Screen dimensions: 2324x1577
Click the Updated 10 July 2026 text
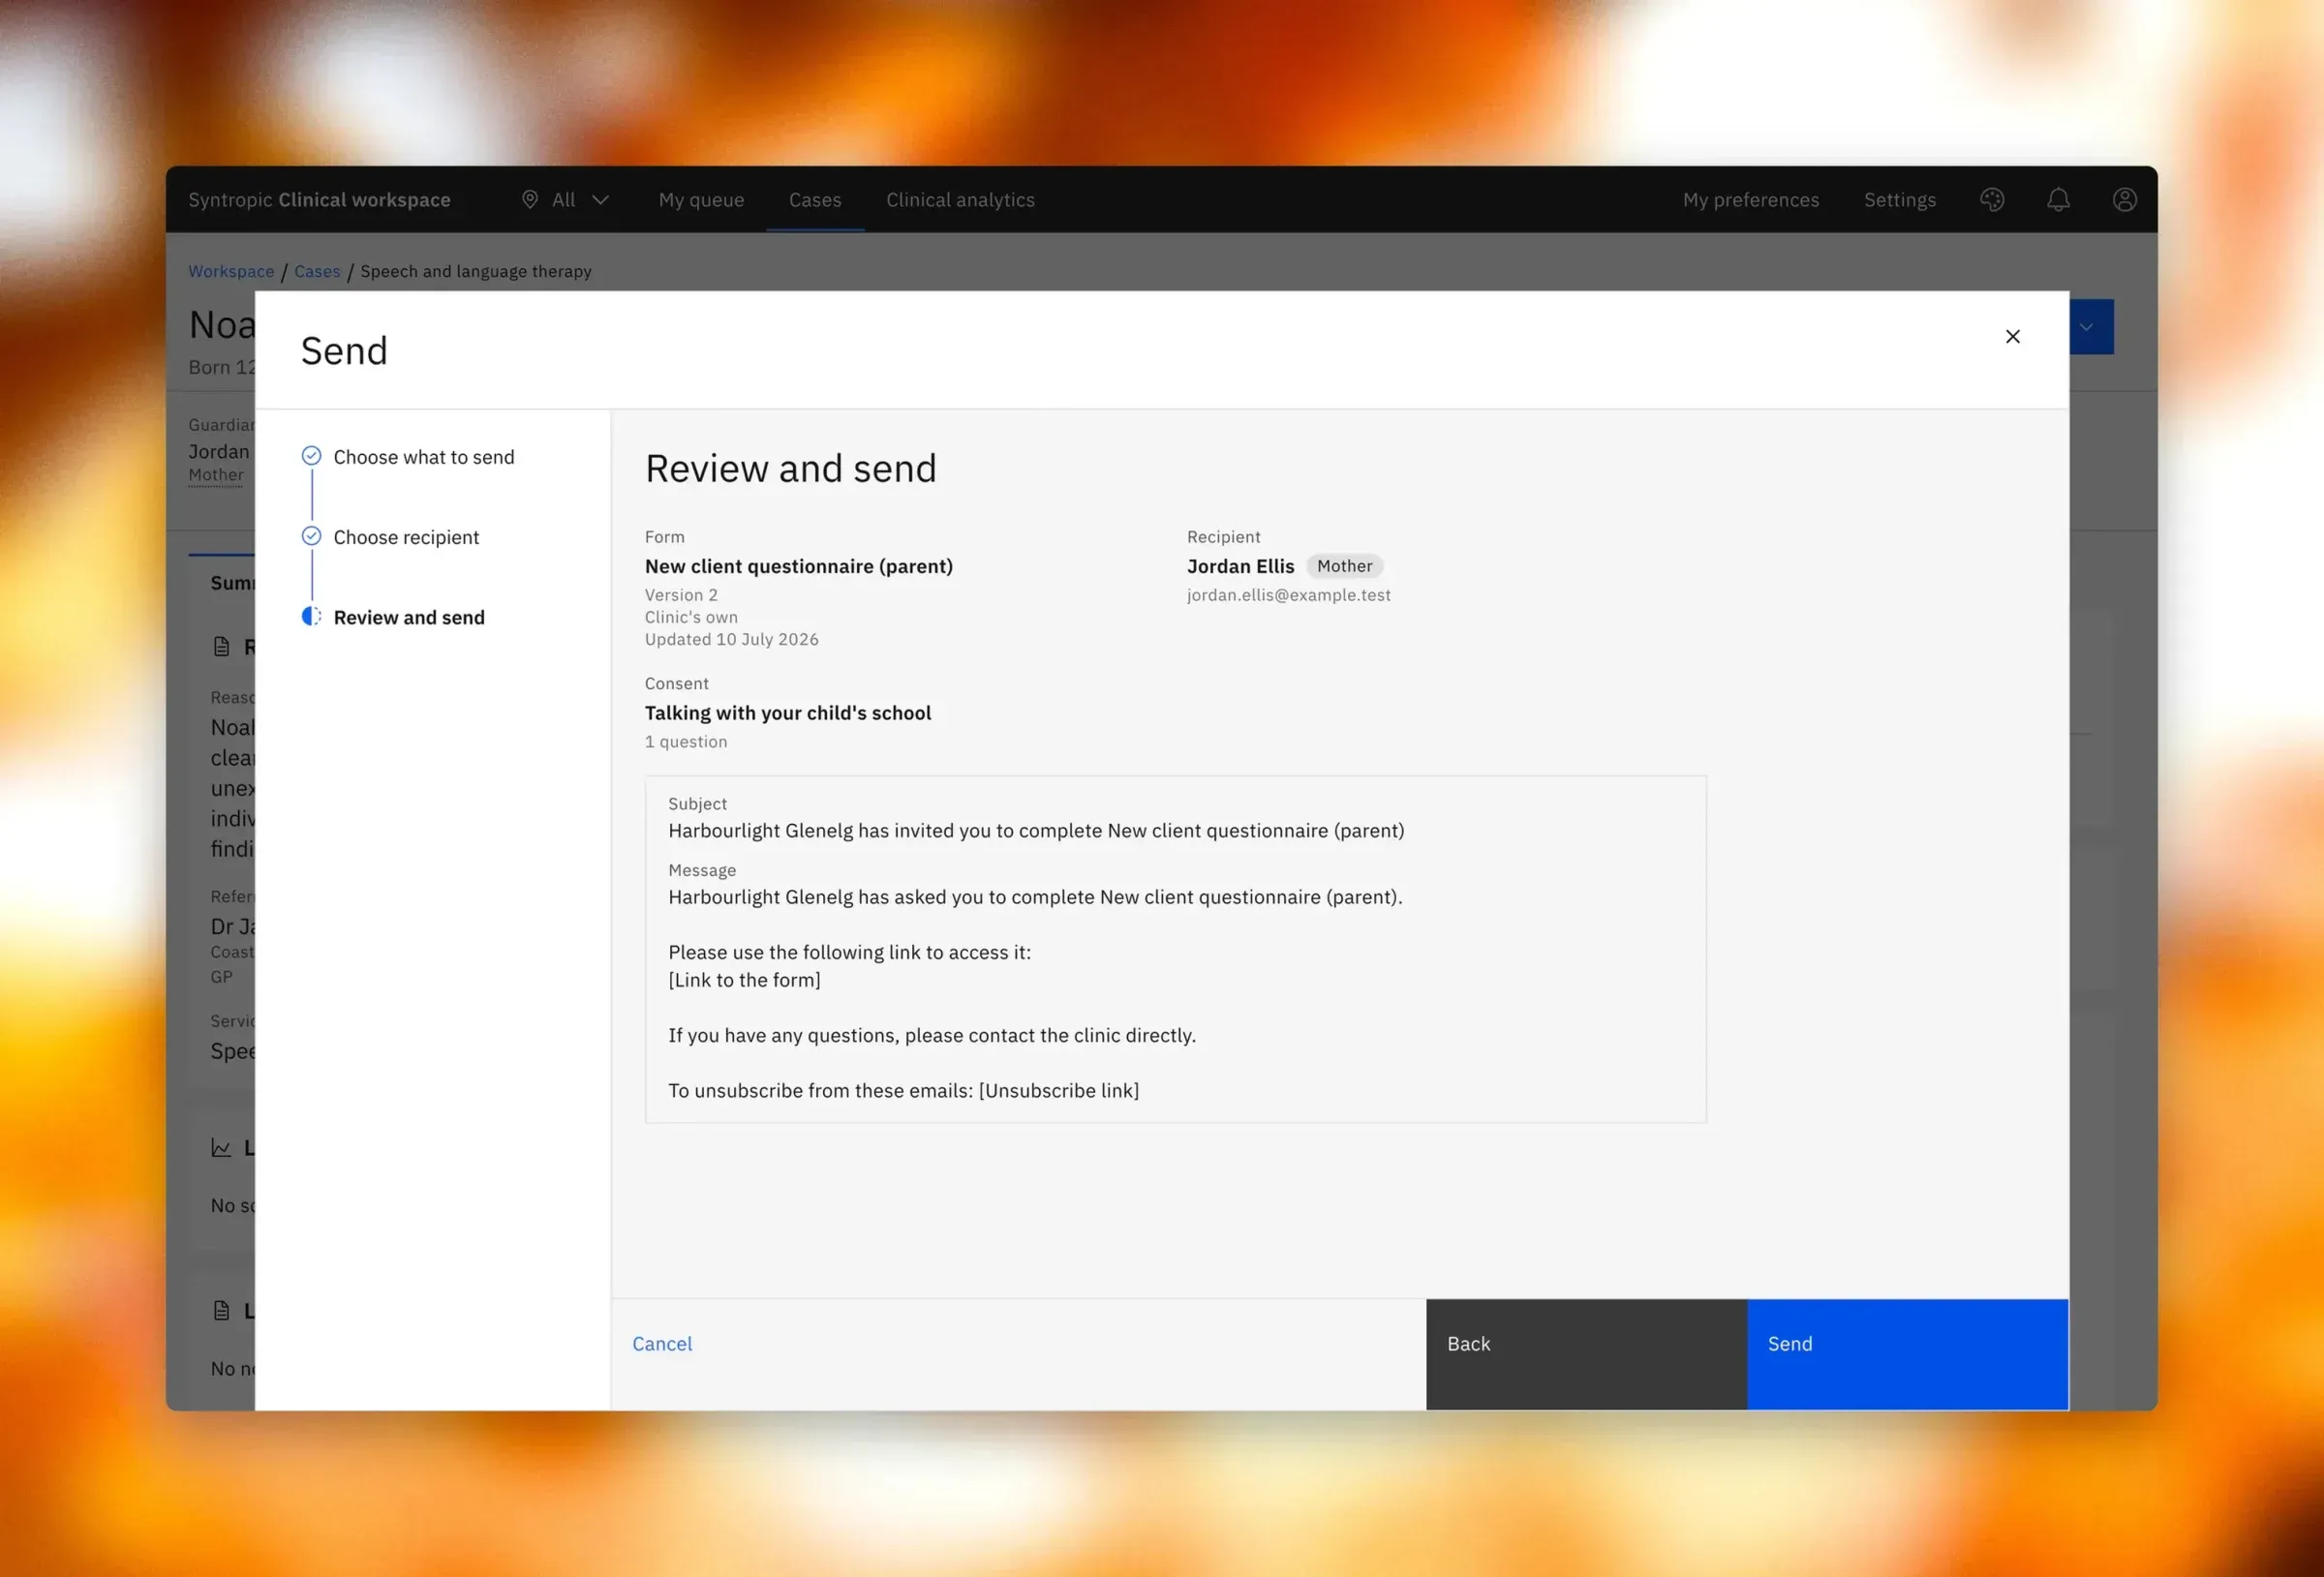(x=731, y=639)
